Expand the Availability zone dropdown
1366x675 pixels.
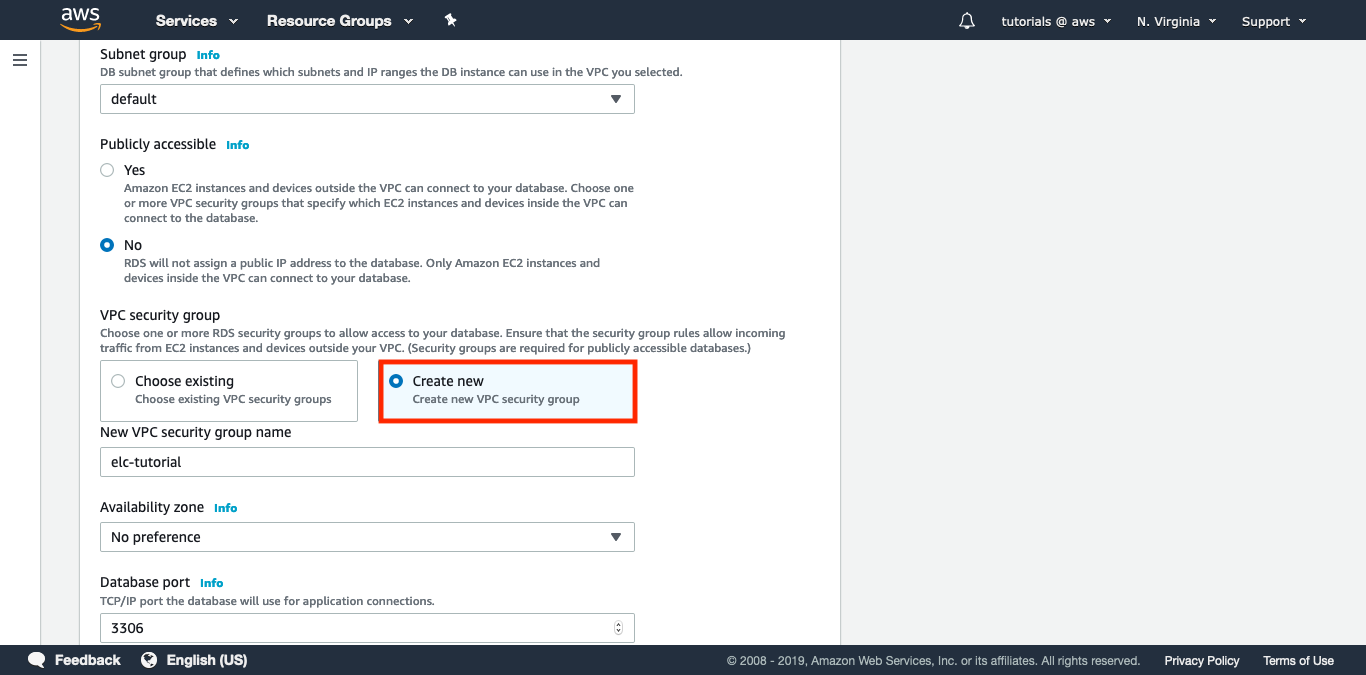[x=367, y=537]
